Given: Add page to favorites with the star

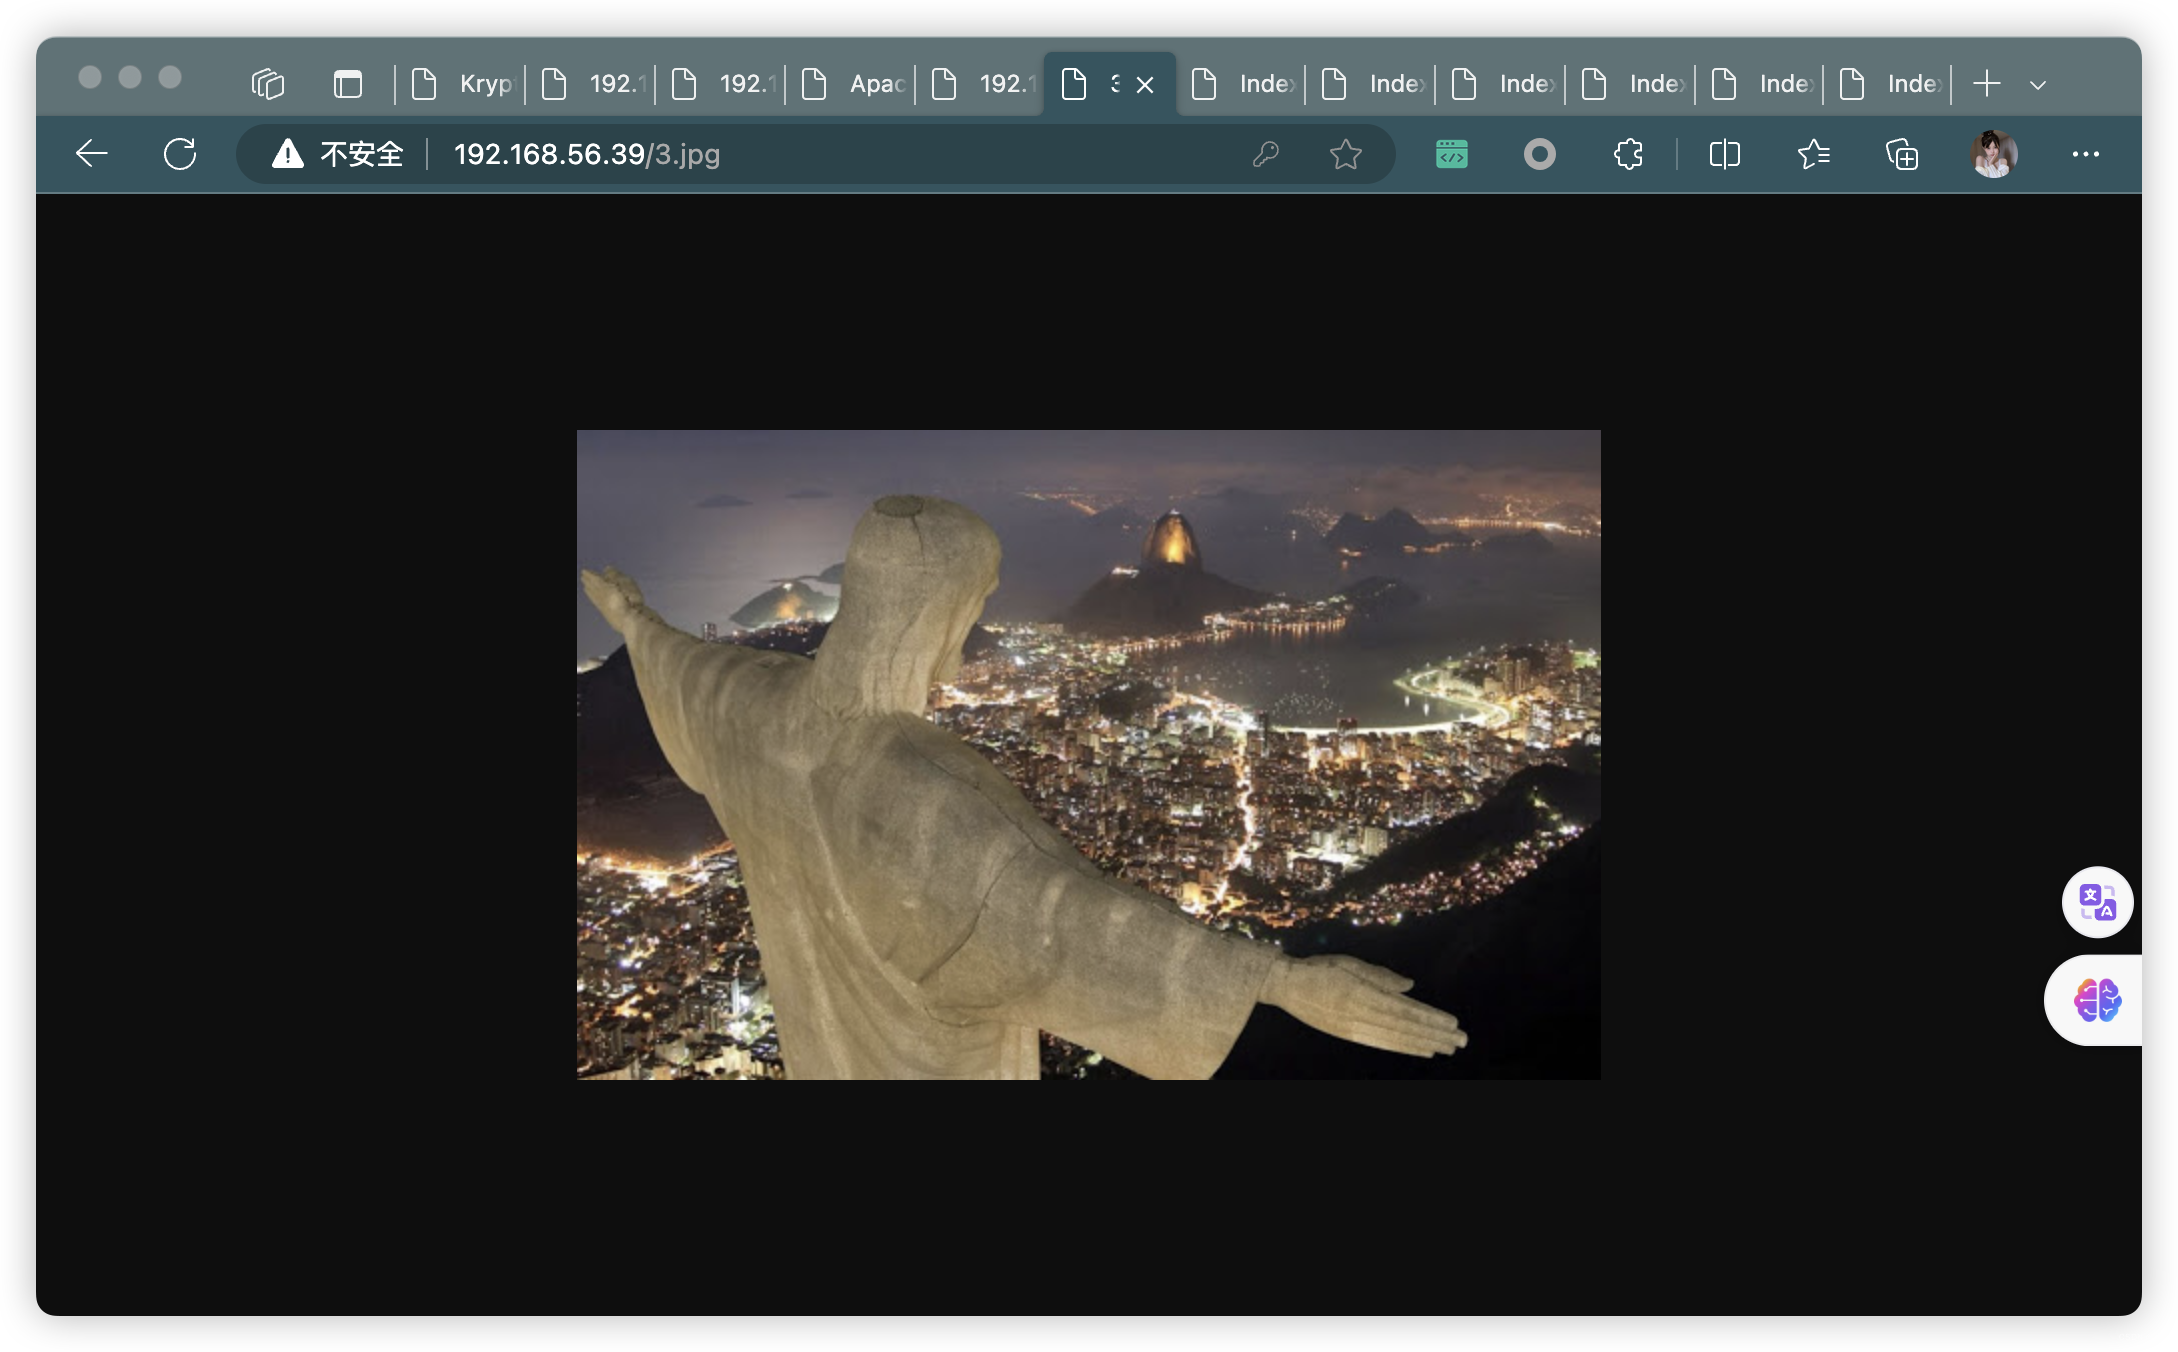Looking at the screenshot, I should pos(1346,154).
